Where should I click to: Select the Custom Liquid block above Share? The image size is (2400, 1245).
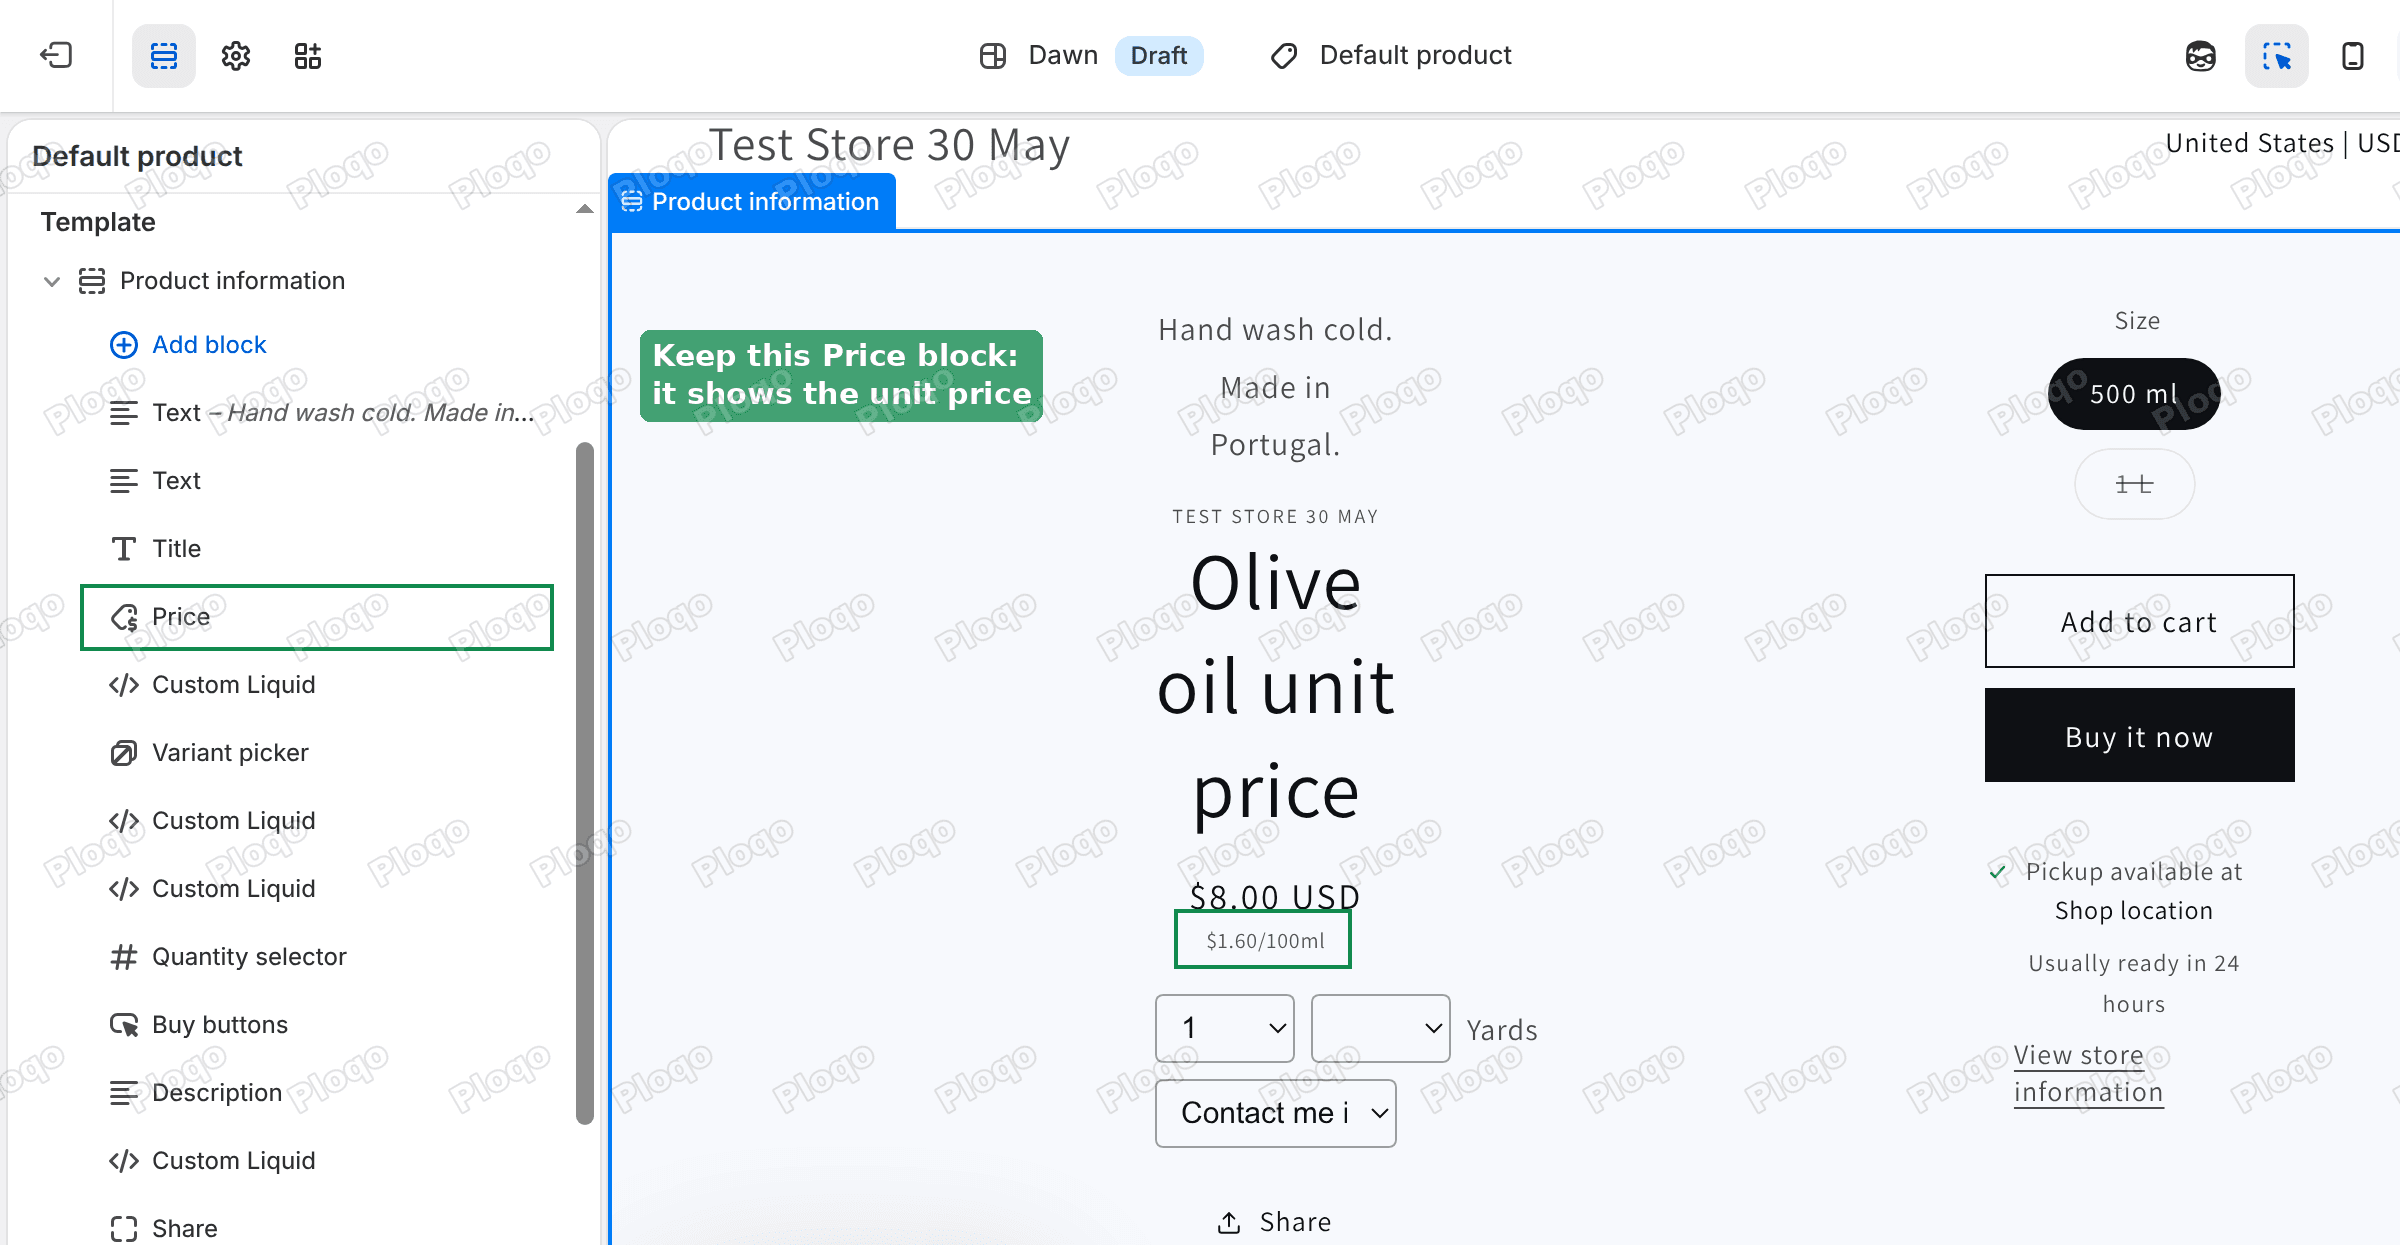pos(317,1161)
